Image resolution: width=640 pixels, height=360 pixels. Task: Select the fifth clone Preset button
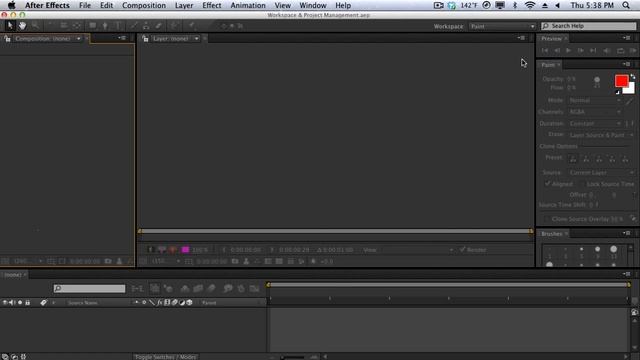(x=625, y=159)
